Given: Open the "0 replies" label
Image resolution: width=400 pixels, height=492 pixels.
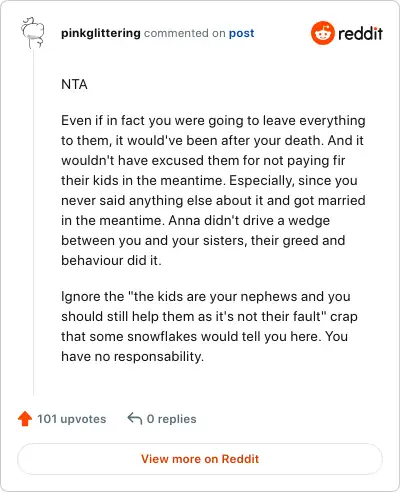Looking at the screenshot, I should (172, 419).
